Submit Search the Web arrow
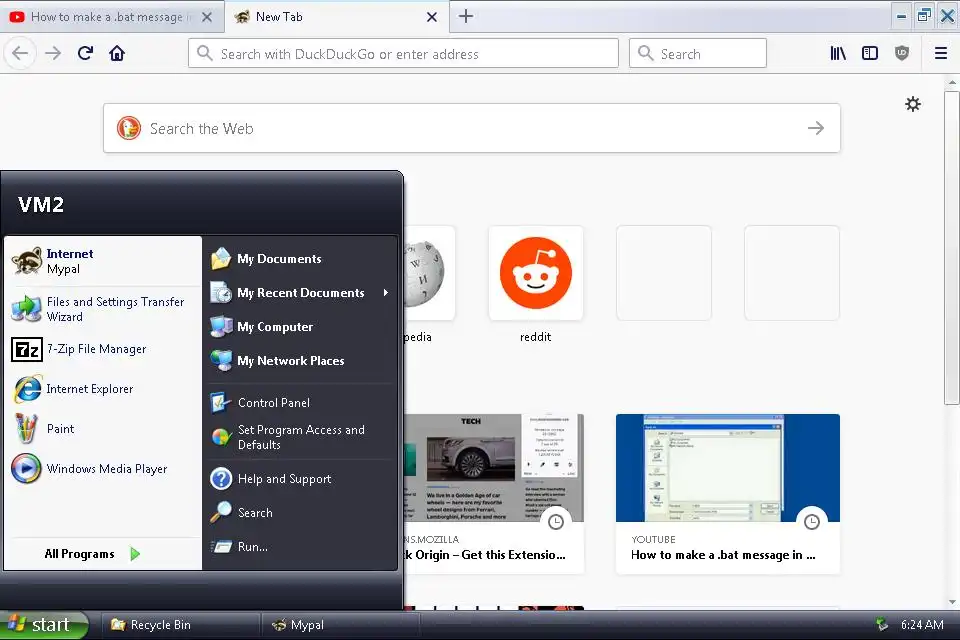 (816, 128)
